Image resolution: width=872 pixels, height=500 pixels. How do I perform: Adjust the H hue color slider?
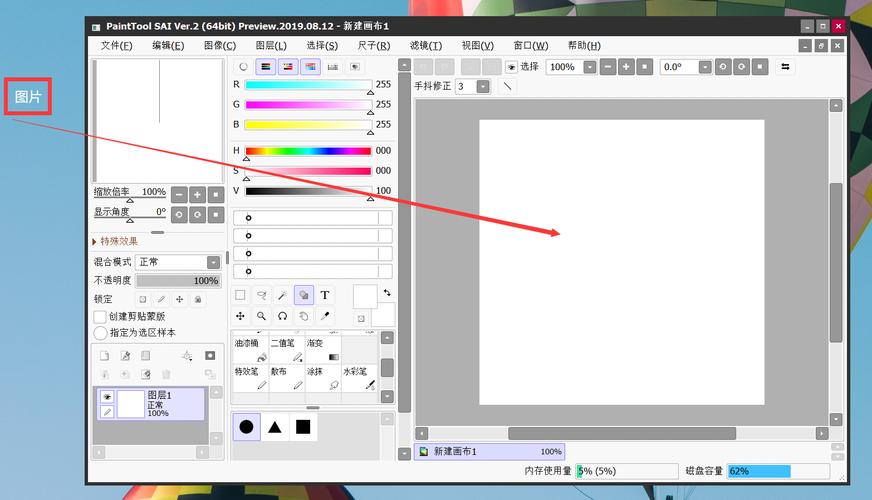(x=308, y=151)
